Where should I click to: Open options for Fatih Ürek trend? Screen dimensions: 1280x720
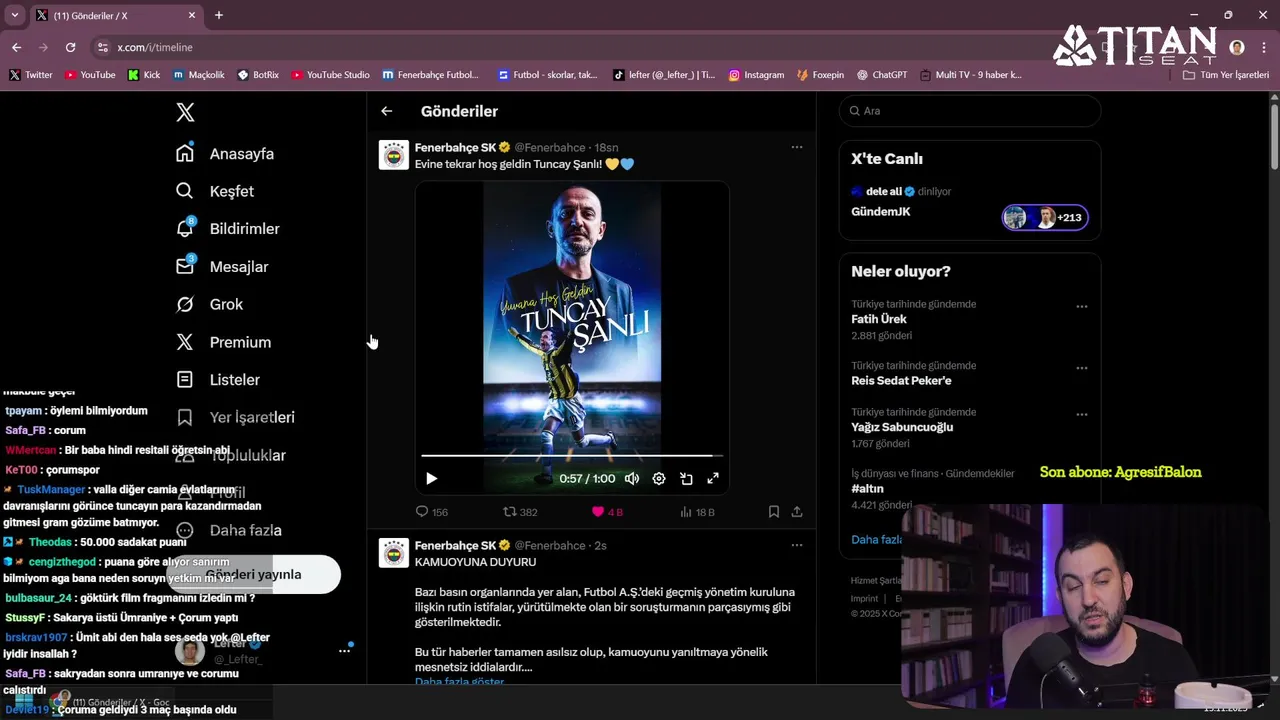[x=1082, y=307]
